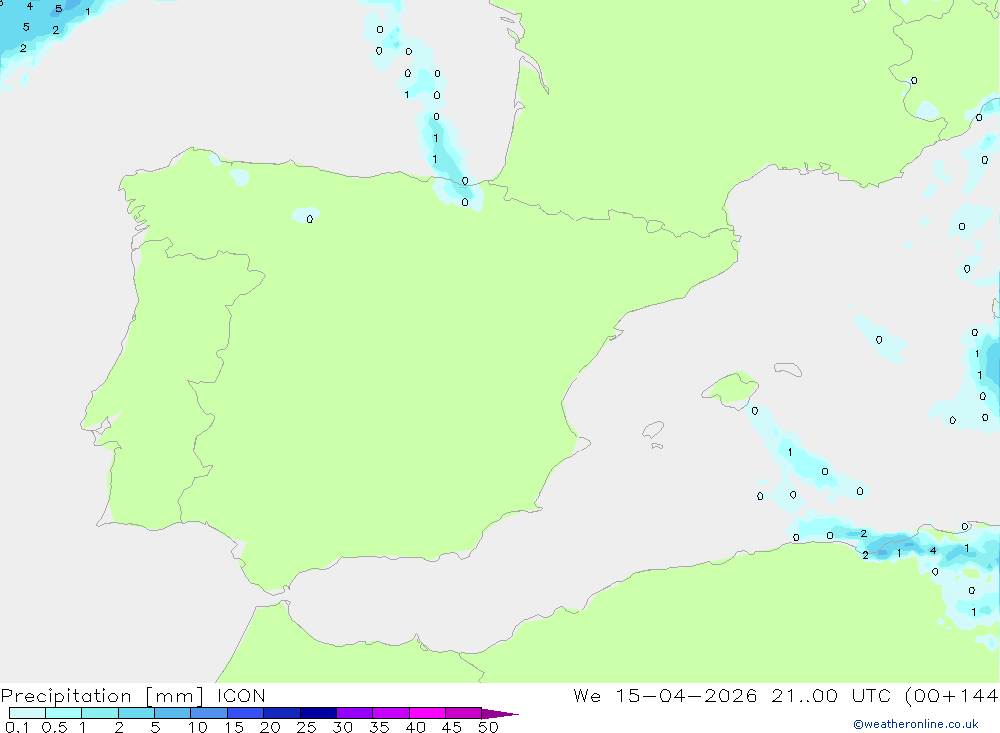
Task: Pick the 5–10 mm blue legend swatch
Action: (x=173, y=713)
